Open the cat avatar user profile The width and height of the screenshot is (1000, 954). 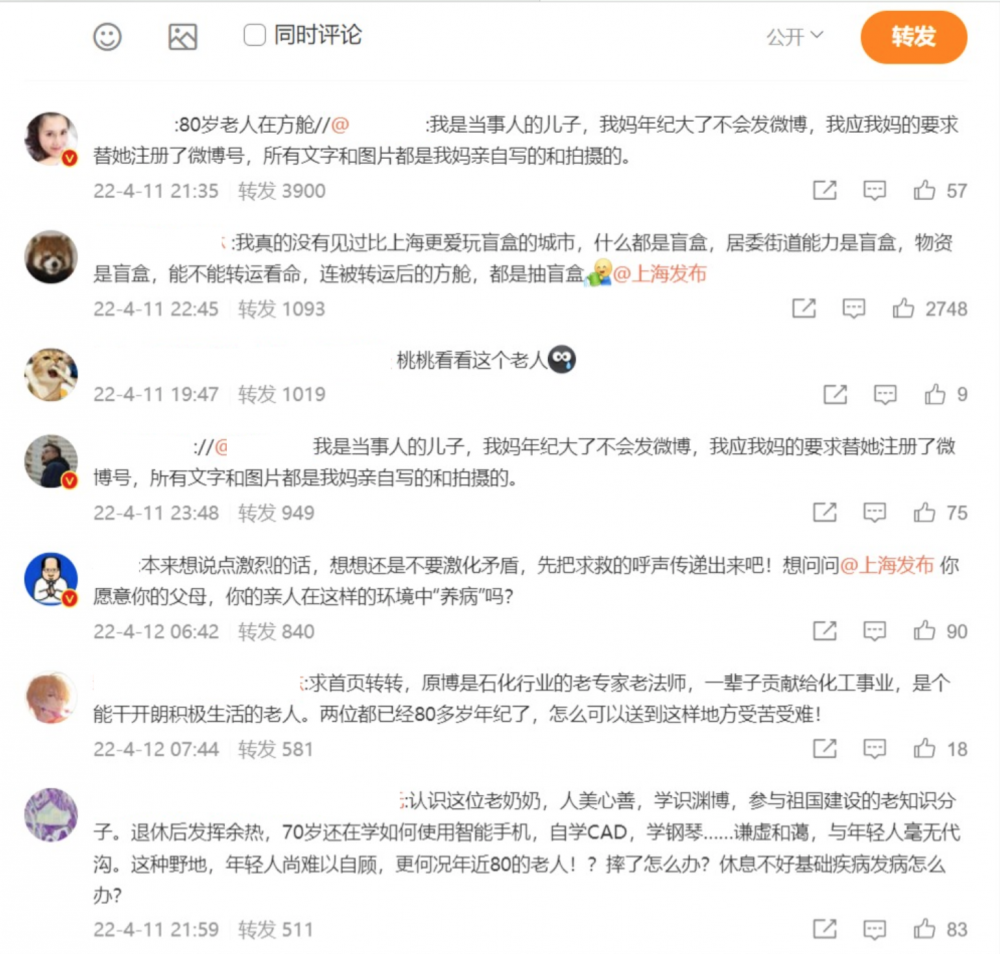pos(51,374)
